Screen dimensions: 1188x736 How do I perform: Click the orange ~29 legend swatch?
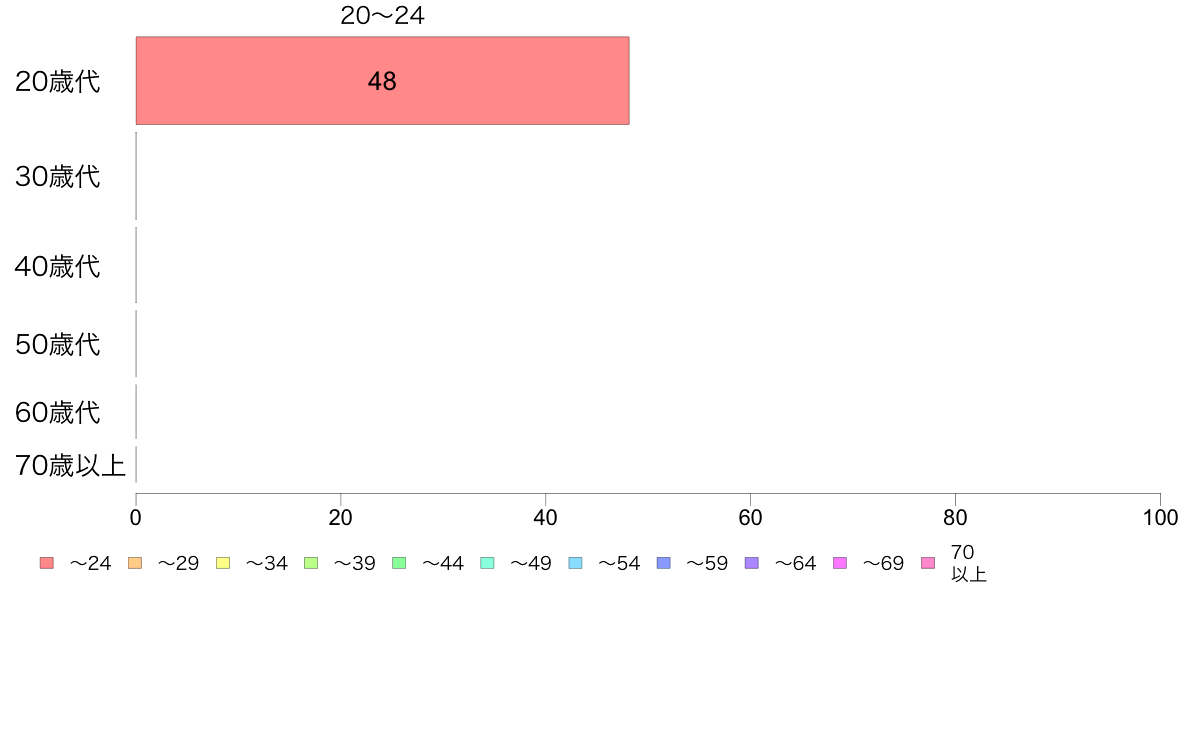coord(135,563)
